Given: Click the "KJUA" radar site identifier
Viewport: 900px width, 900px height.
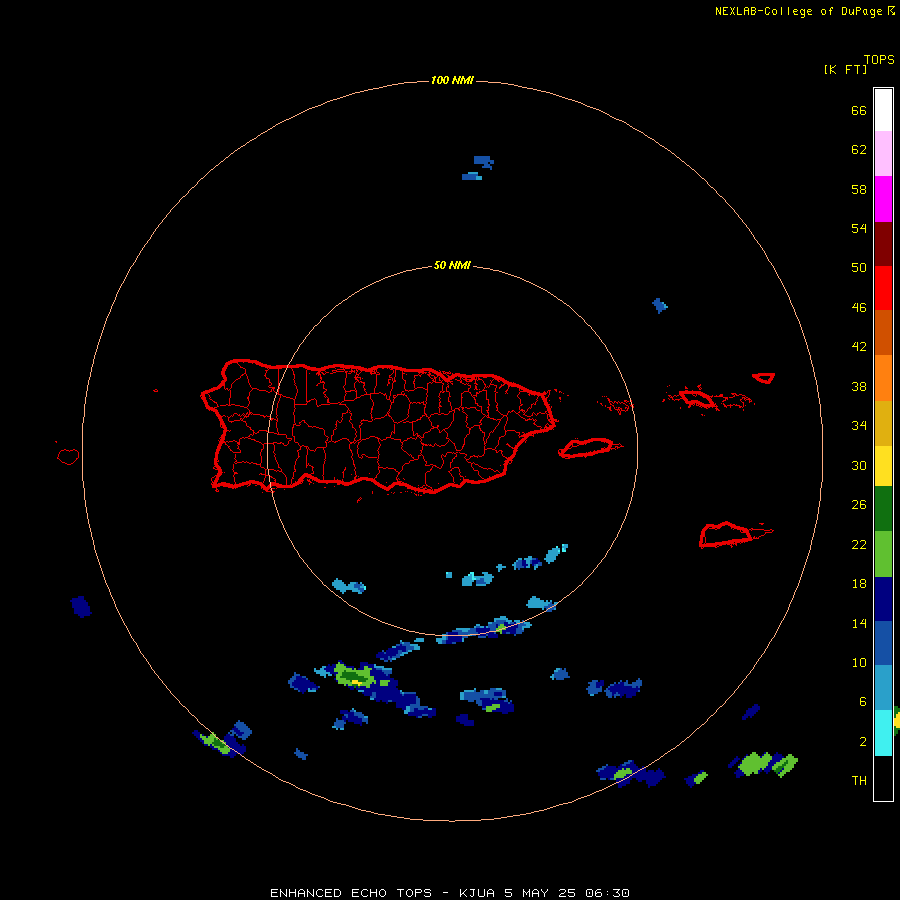Looking at the screenshot, I should pos(476,893).
